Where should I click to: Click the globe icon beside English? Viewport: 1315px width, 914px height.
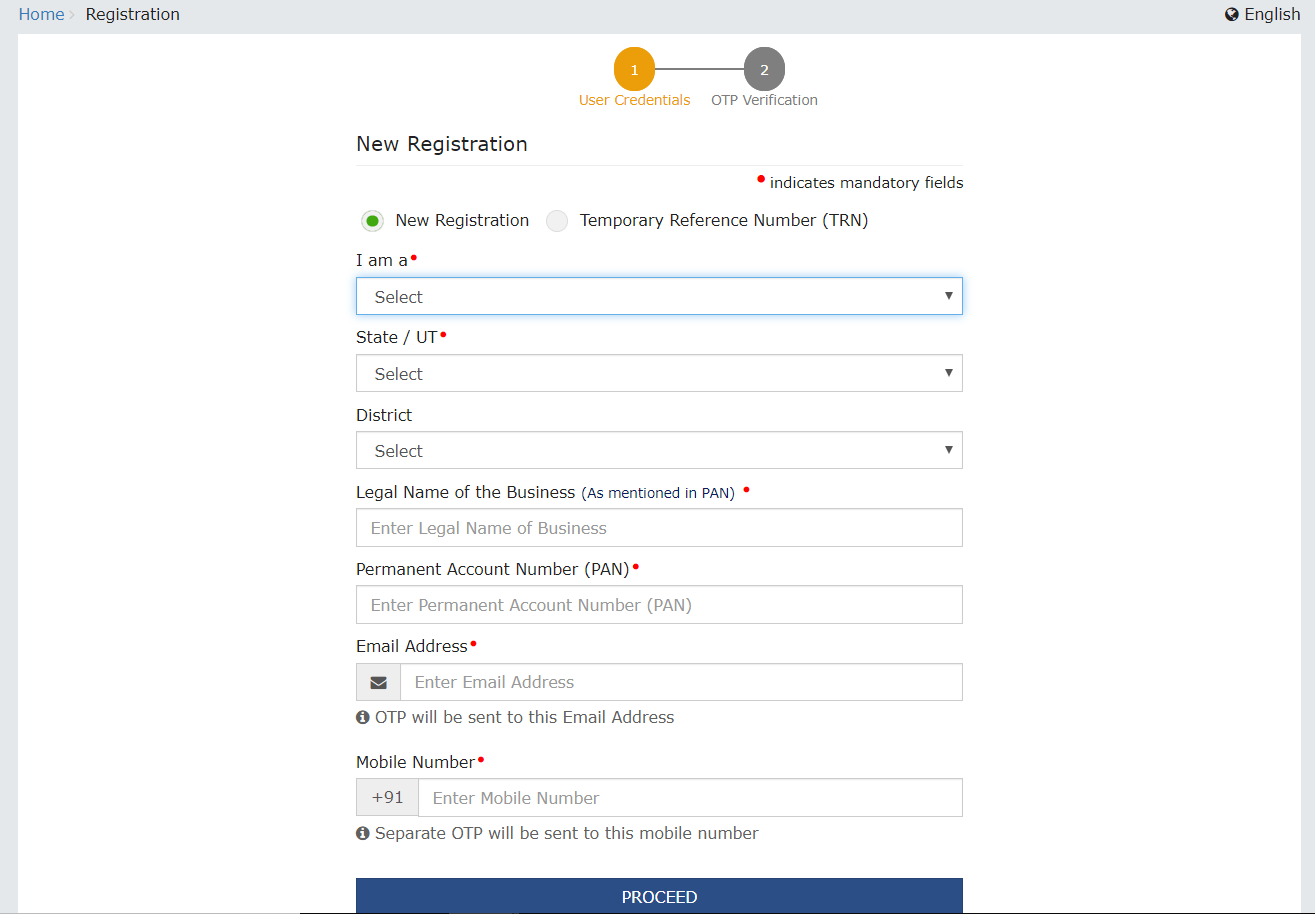[x=1232, y=15]
